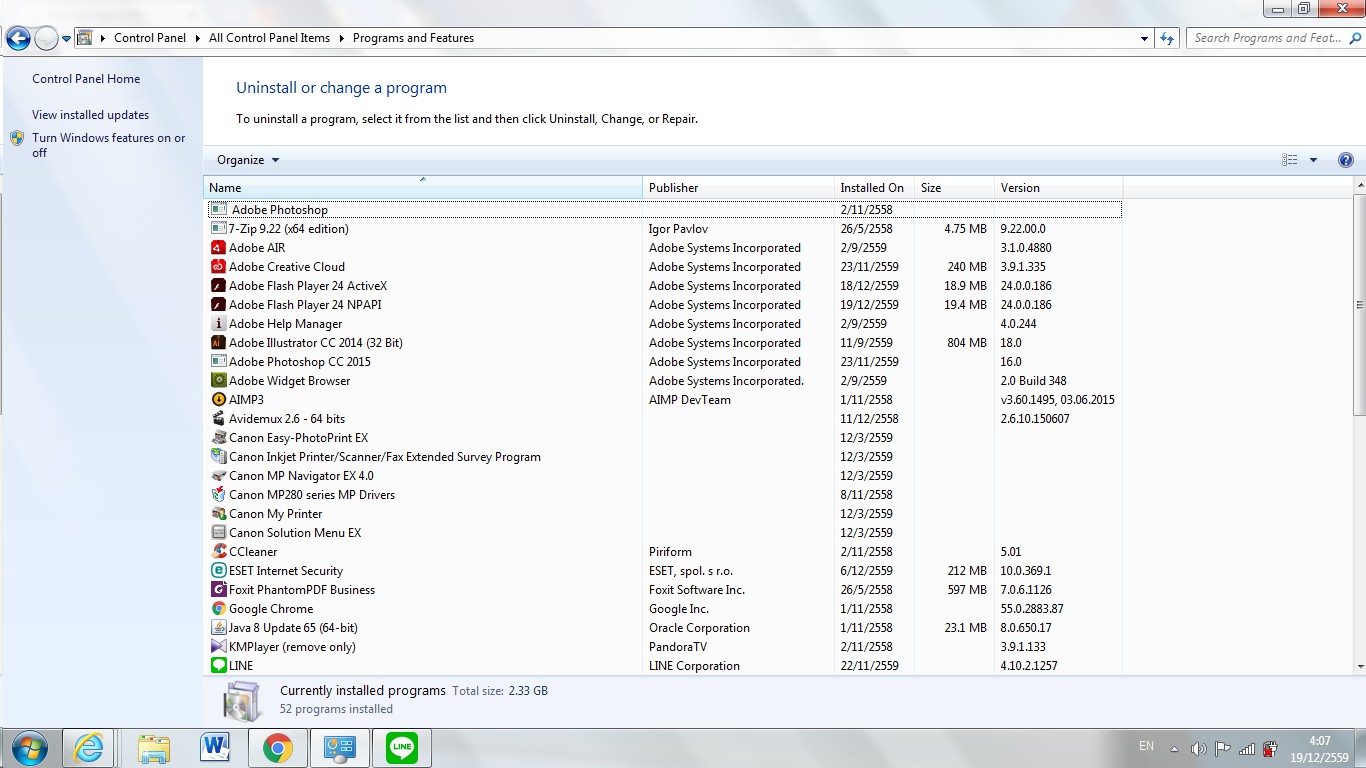Open the help question mark icon
This screenshot has height=768, width=1366.
[1345, 160]
